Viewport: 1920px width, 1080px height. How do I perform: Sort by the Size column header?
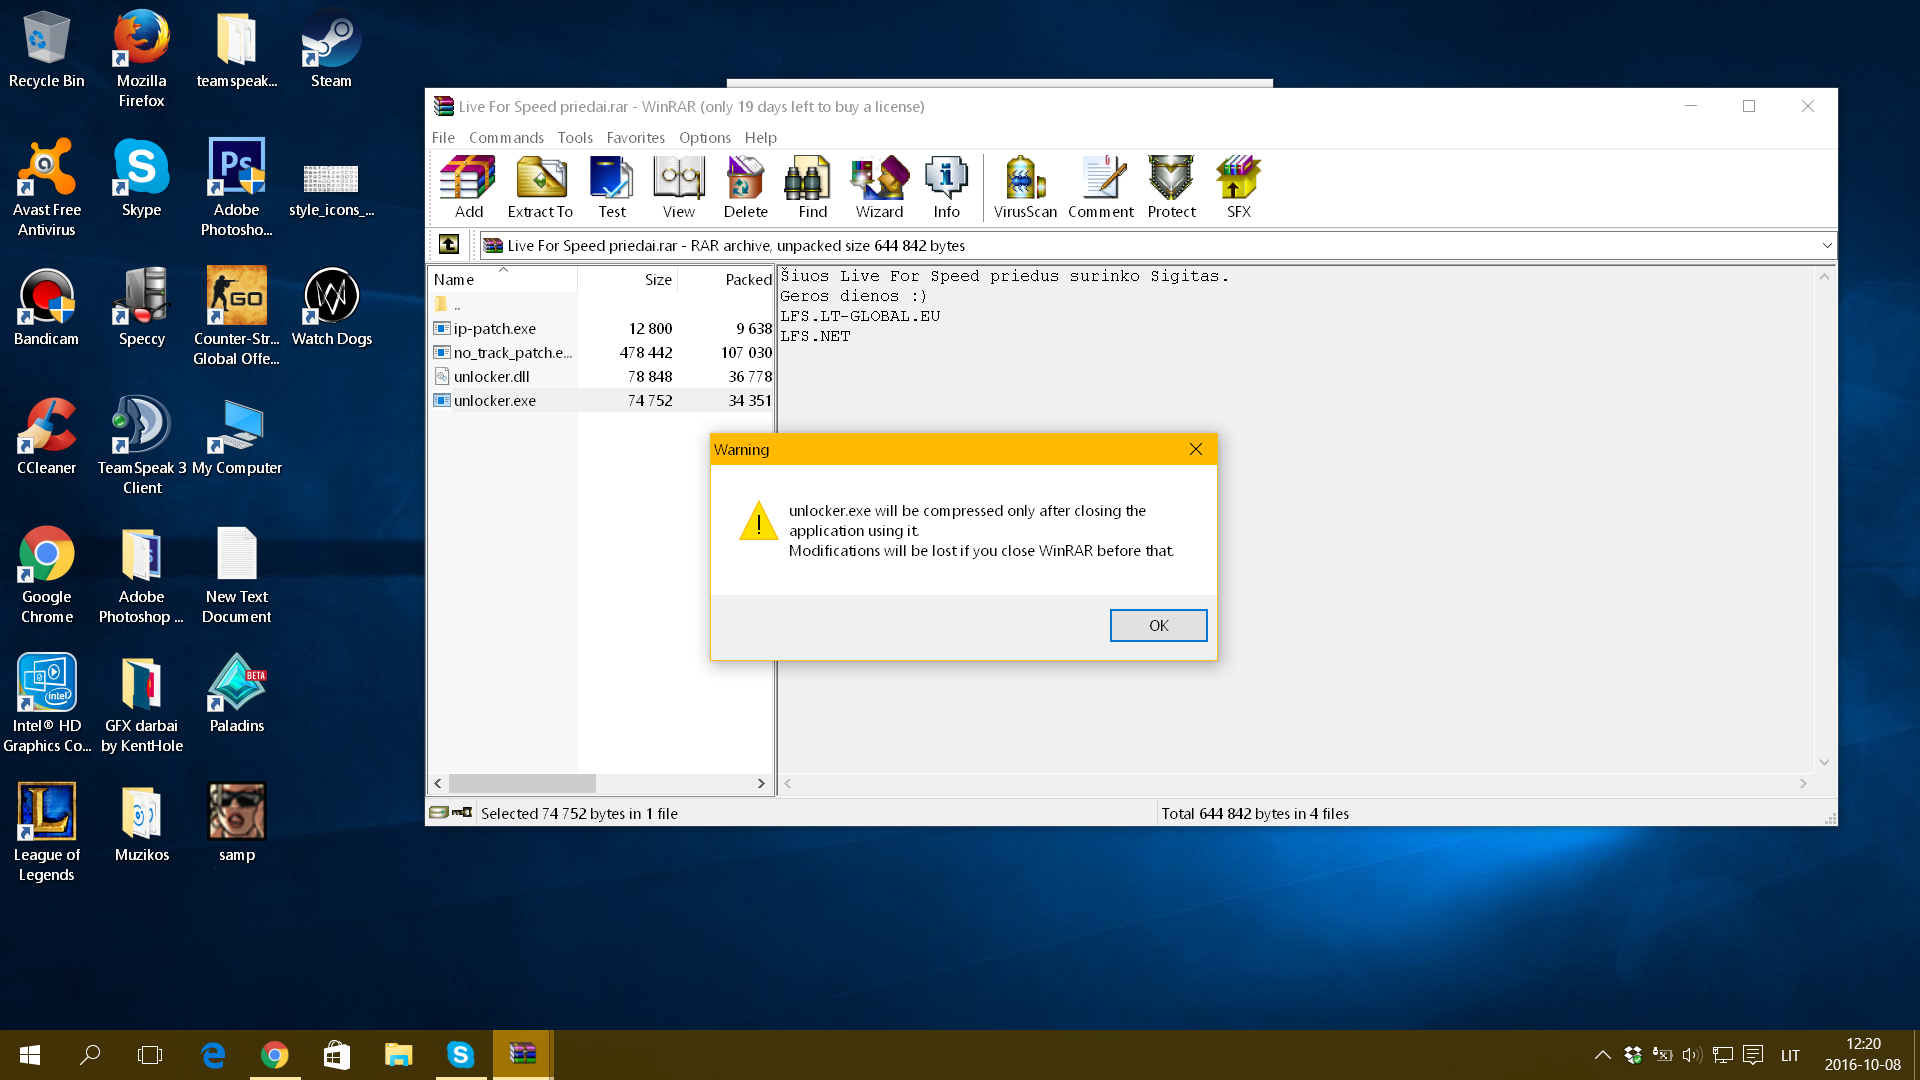[628, 279]
